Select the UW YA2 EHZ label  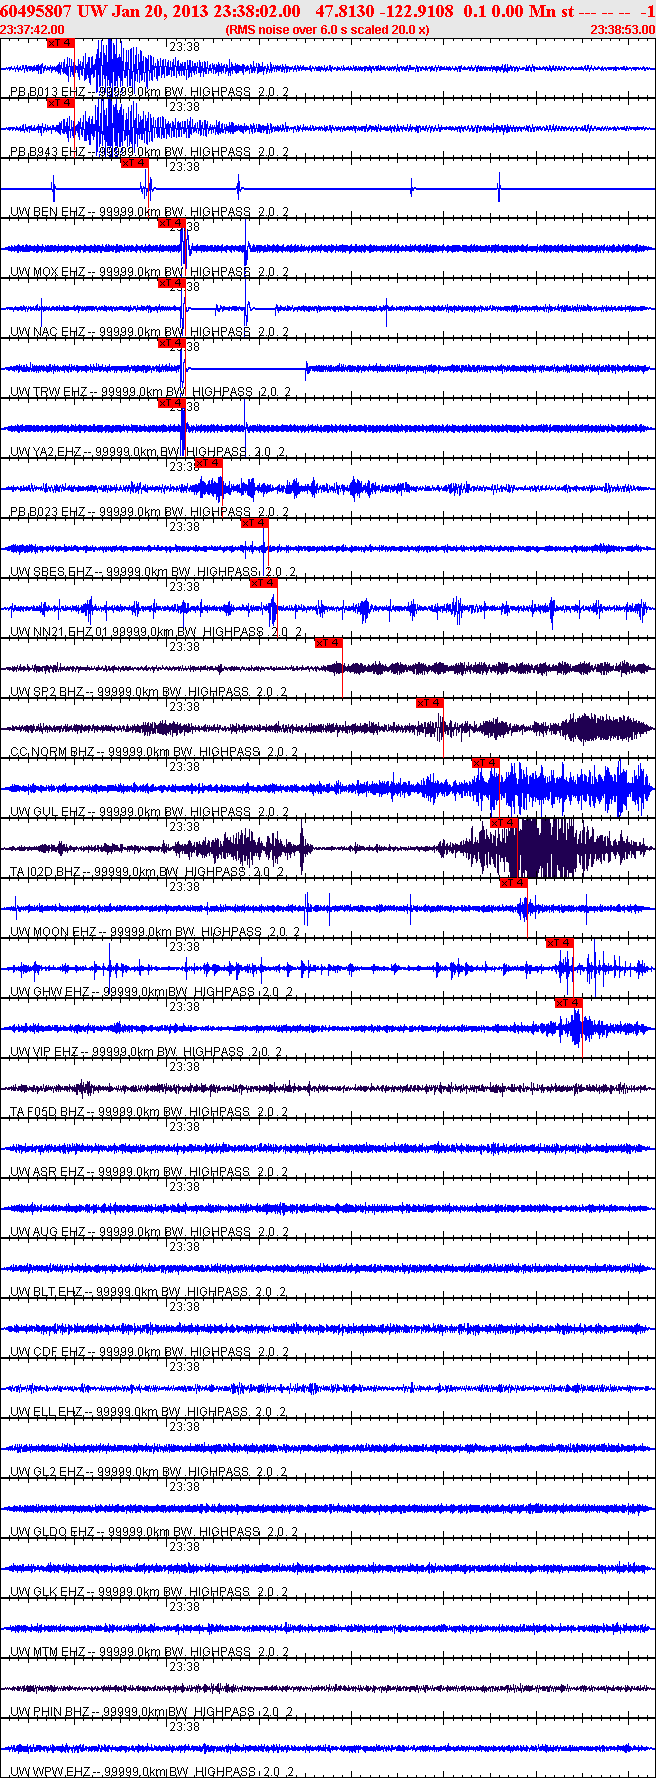(46, 452)
